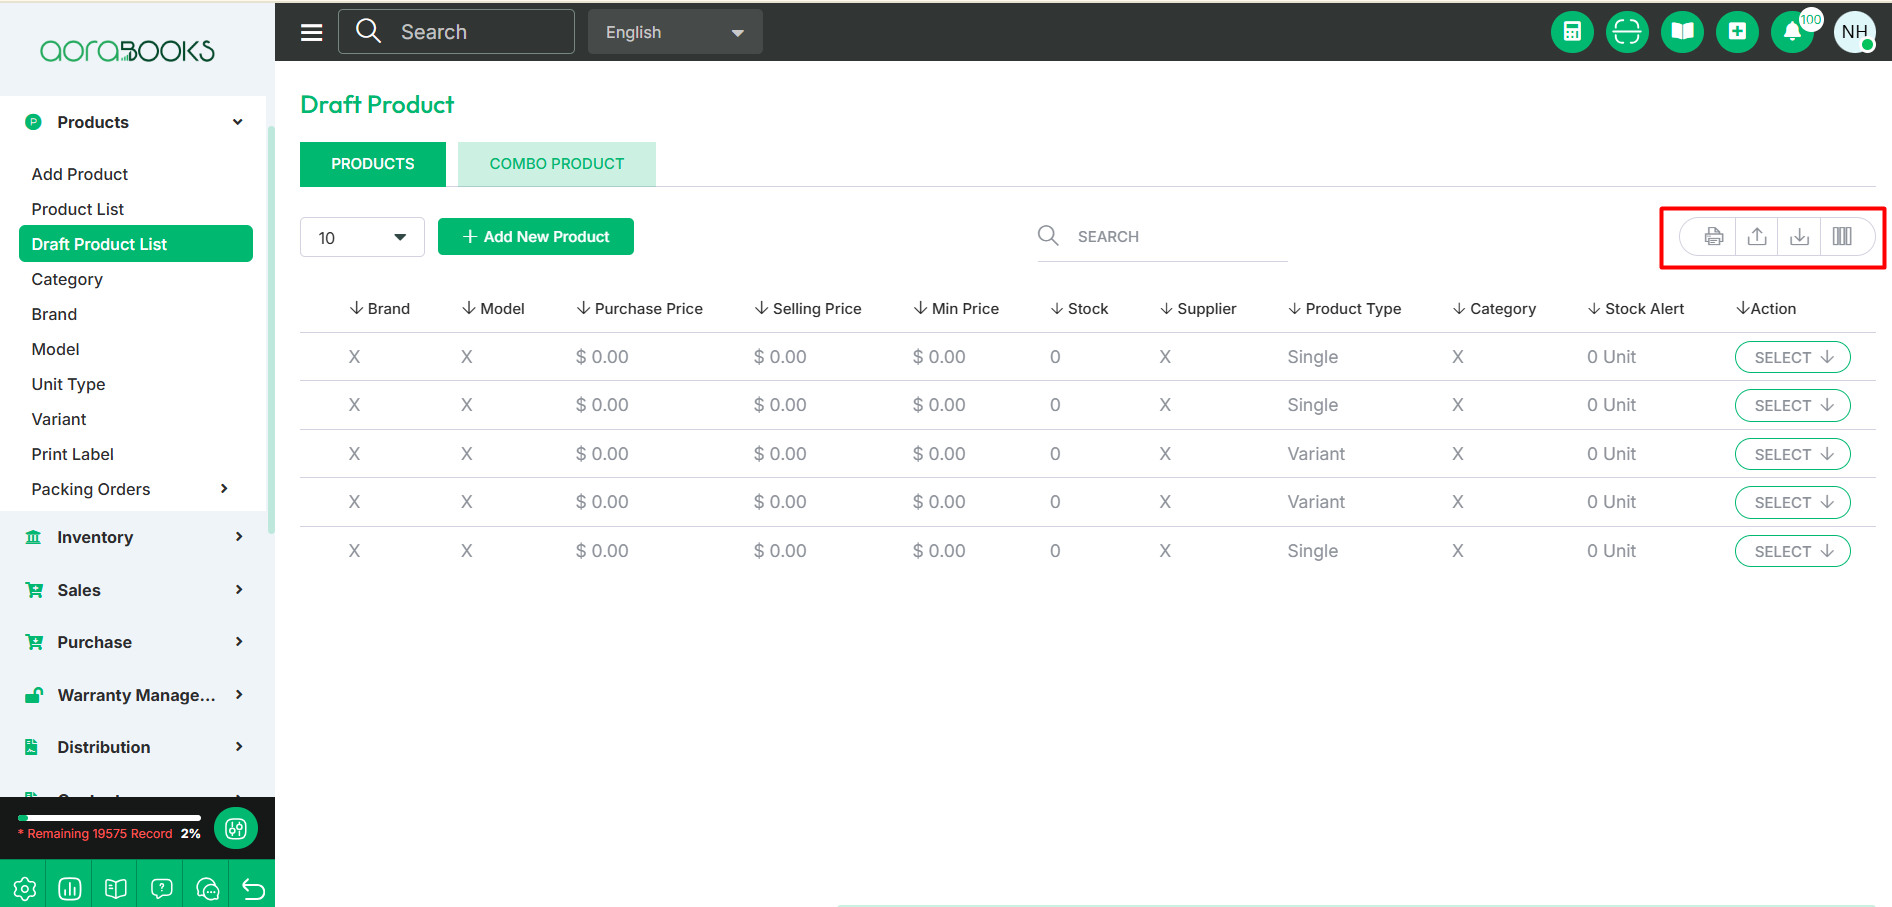Open settings gear in bottom sidebar bar
Viewport: 1892px width, 907px height.
coord(24,888)
